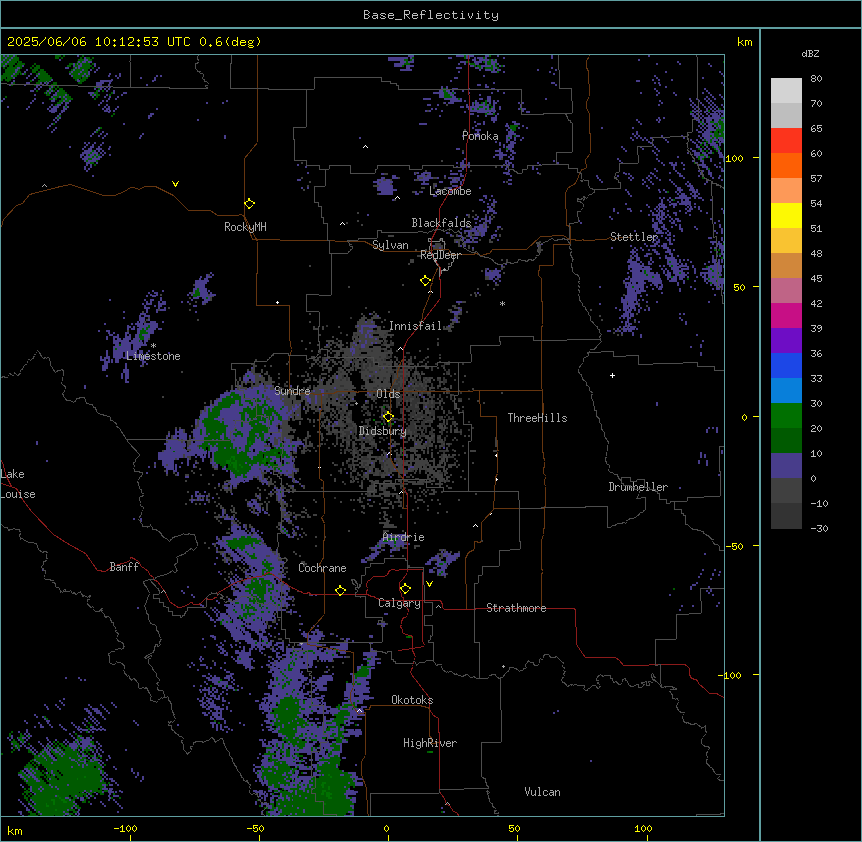The width and height of the screenshot is (862, 842).
Task: Click the Airdrie label
Action: tap(404, 537)
